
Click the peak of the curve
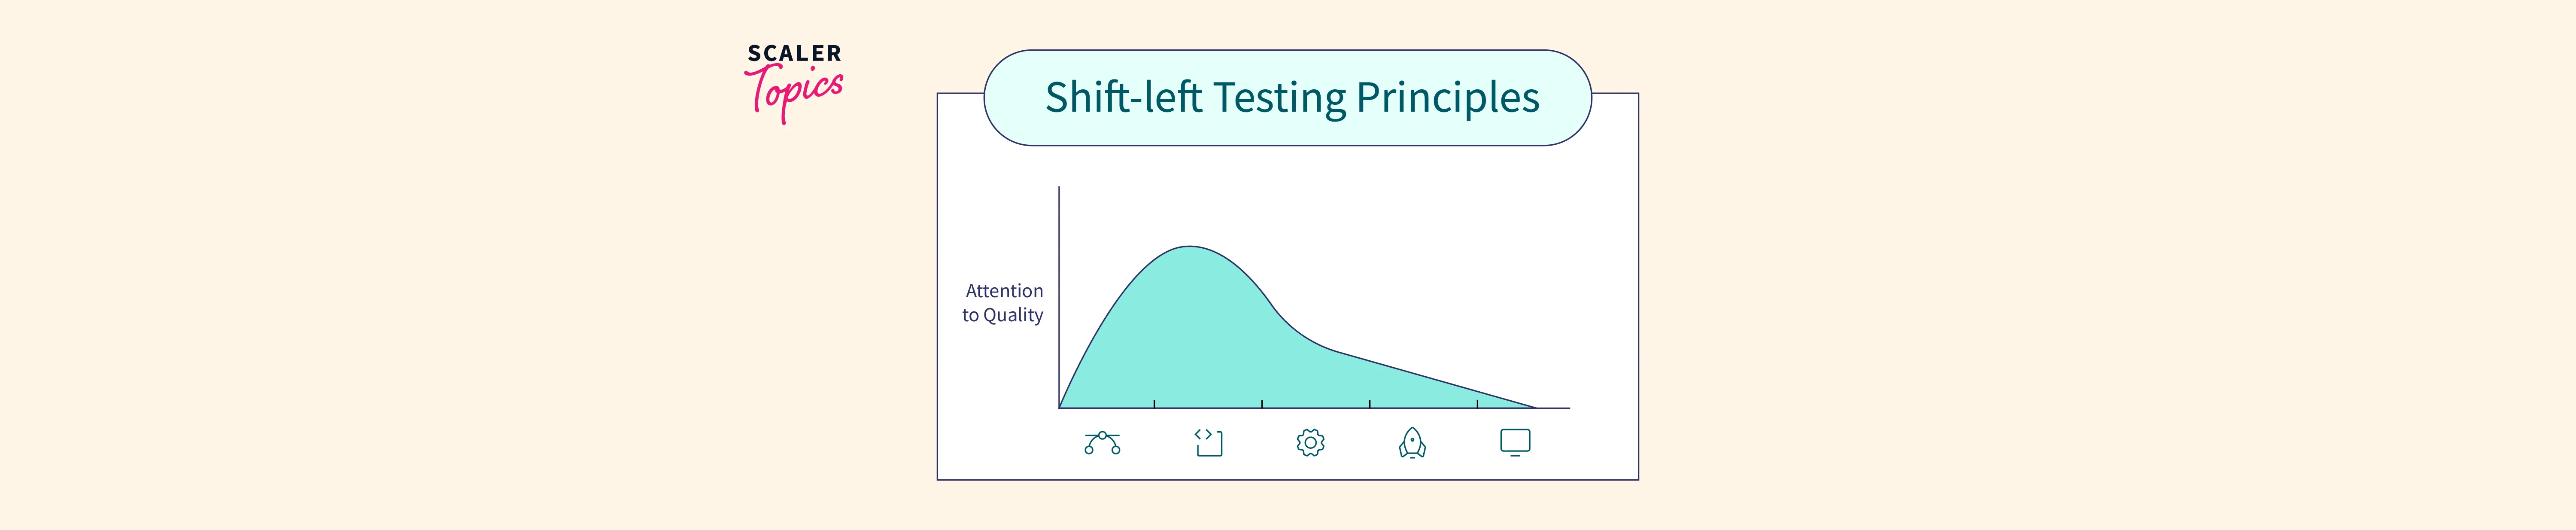click(x=1189, y=247)
